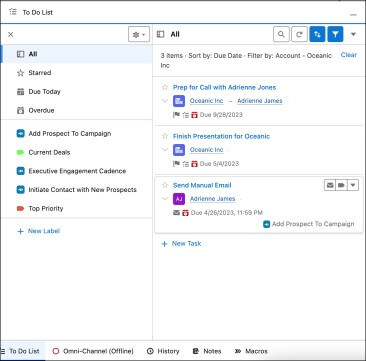366x361 pixels.
Task: Refresh the To Do List
Action: point(299,34)
